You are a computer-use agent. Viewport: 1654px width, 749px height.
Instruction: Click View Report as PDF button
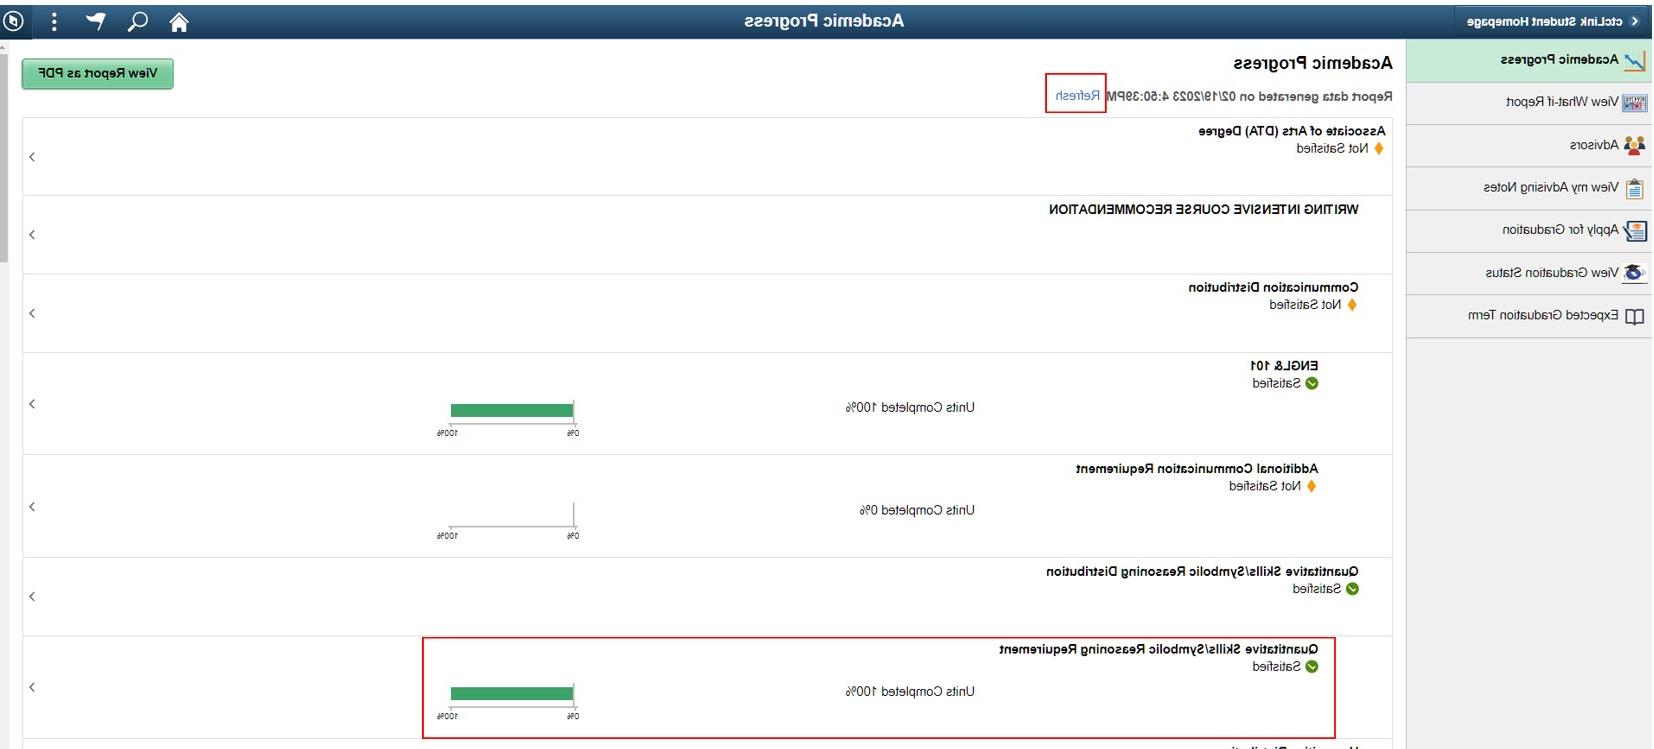pos(98,74)
